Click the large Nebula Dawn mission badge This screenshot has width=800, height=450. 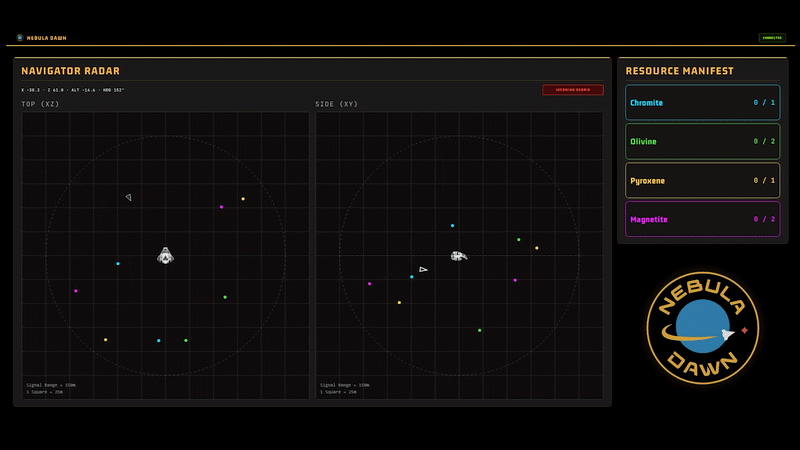(703, 328)
